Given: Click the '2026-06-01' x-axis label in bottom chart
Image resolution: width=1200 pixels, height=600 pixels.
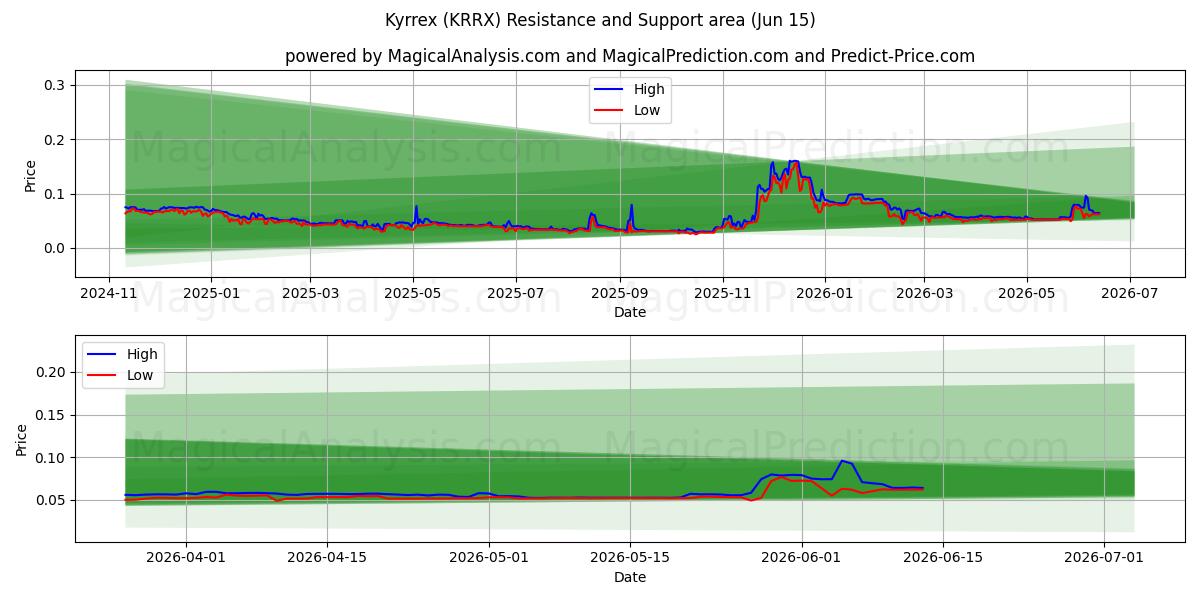Looking at the screenshot, I should (x=802, y=559).
